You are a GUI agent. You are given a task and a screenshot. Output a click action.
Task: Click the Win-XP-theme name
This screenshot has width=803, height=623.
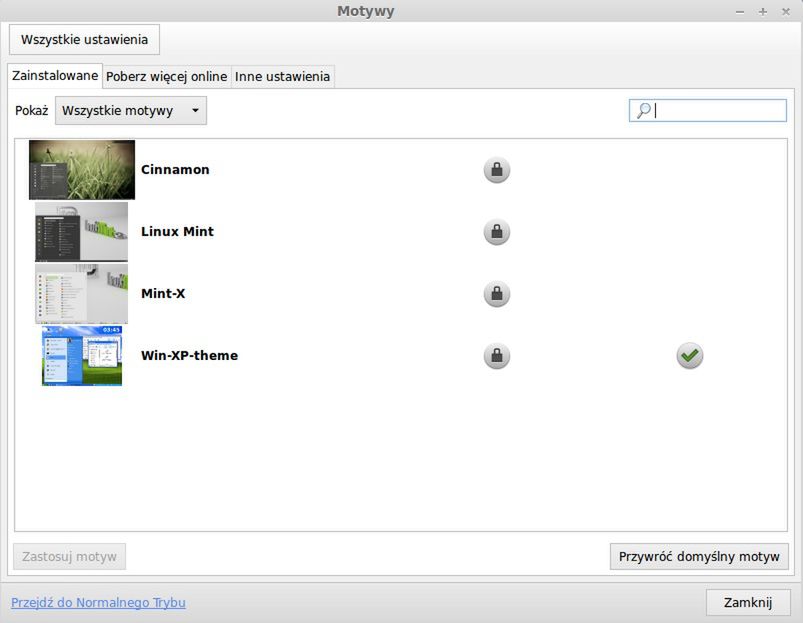click(x=189, y=355)
